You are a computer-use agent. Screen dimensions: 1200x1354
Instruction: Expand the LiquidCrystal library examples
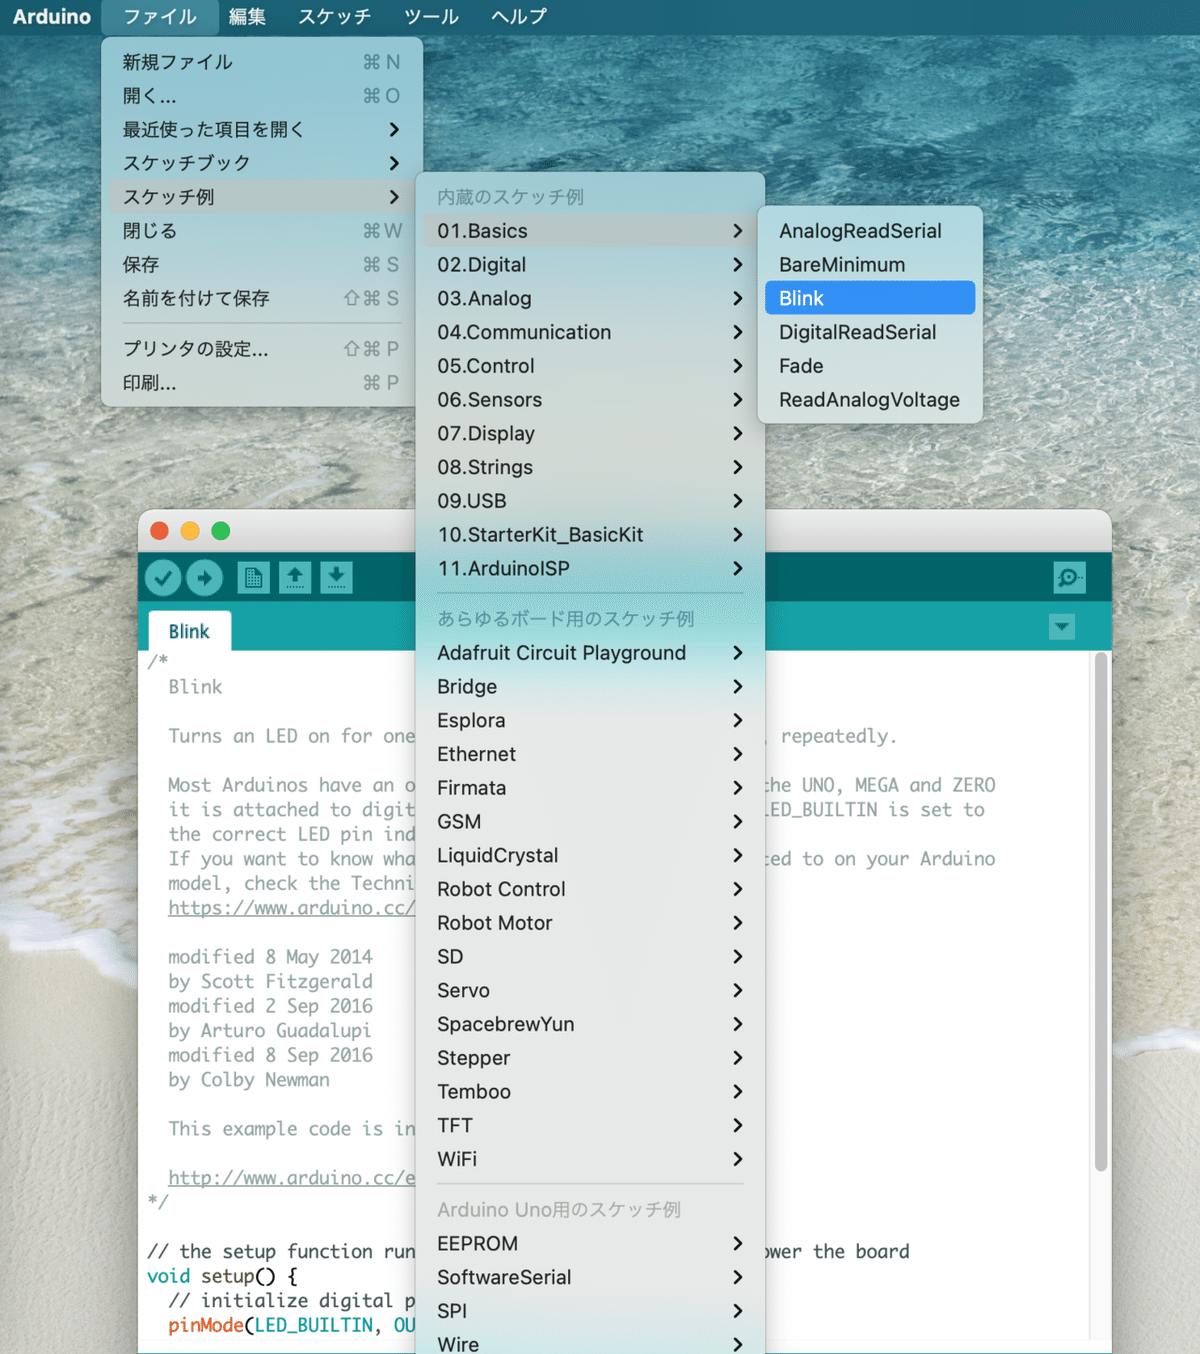590,856
